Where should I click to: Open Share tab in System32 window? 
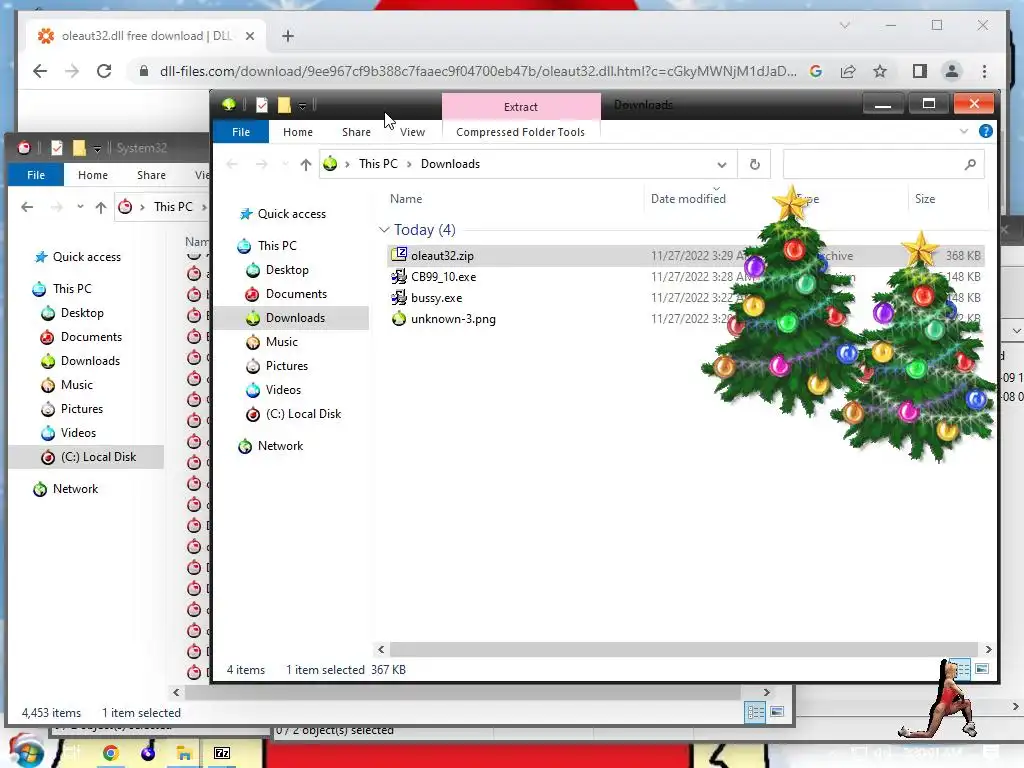[152, 175]
